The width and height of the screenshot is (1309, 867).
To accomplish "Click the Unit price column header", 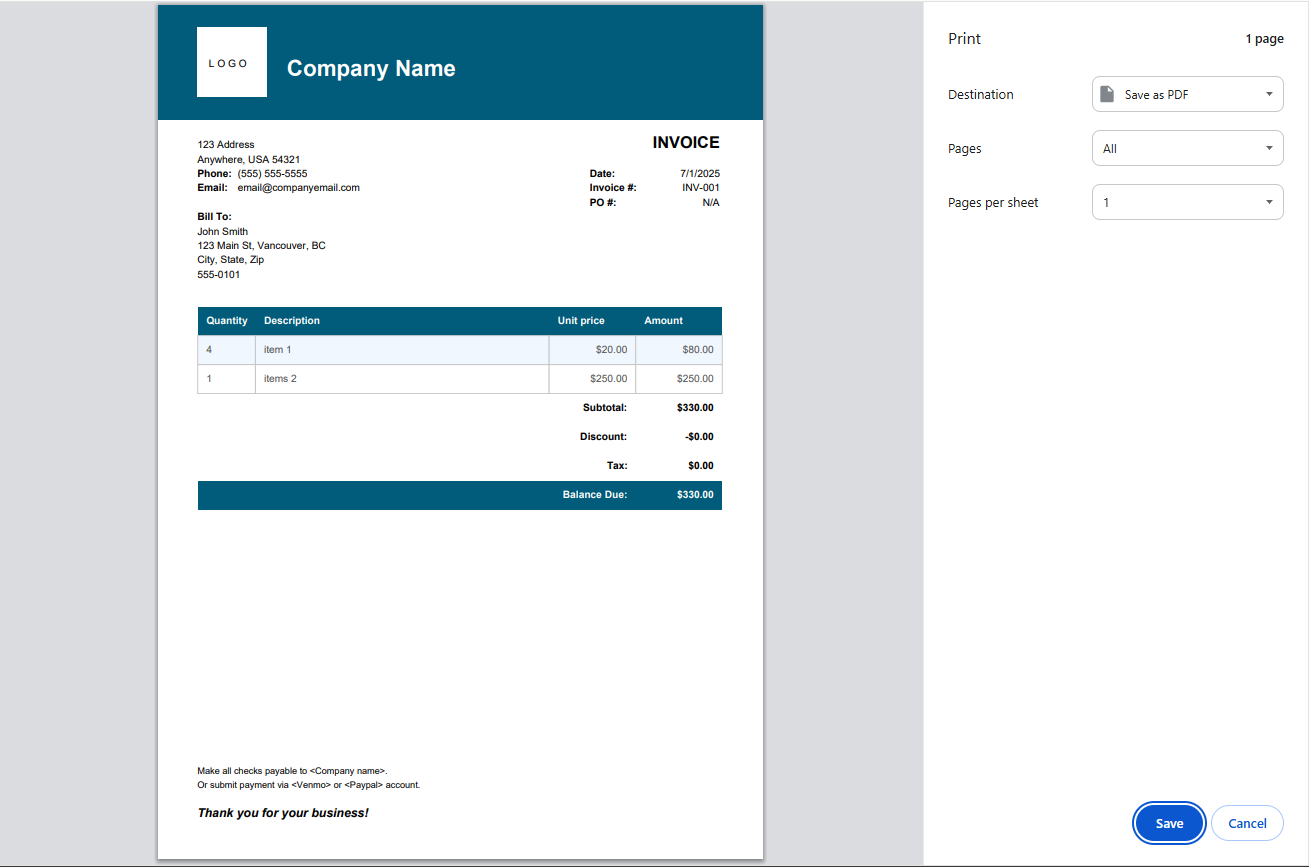I will [581, 321].
